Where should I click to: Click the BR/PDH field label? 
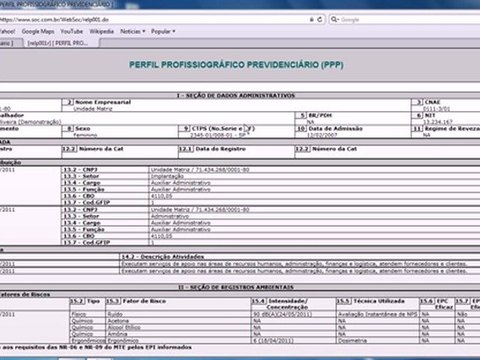[x=320, y=115]
